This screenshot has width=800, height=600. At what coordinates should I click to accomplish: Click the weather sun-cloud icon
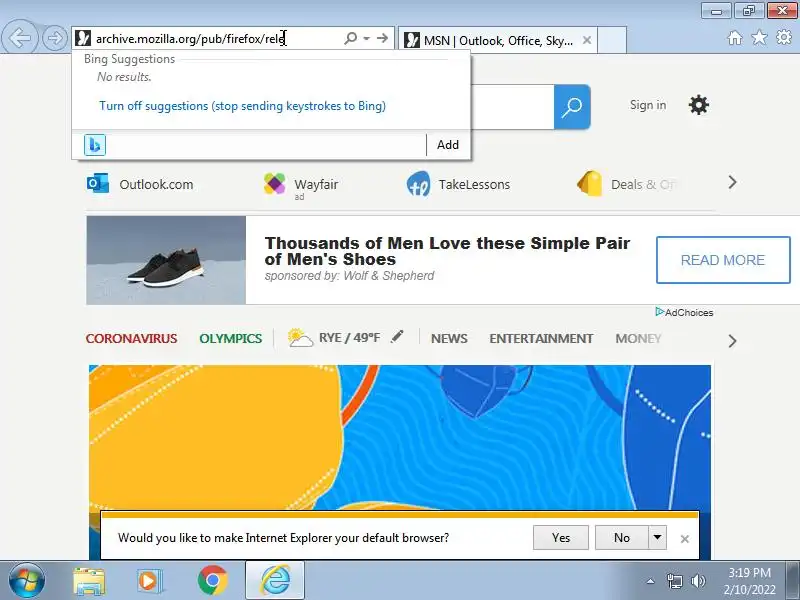click(300, 338)
